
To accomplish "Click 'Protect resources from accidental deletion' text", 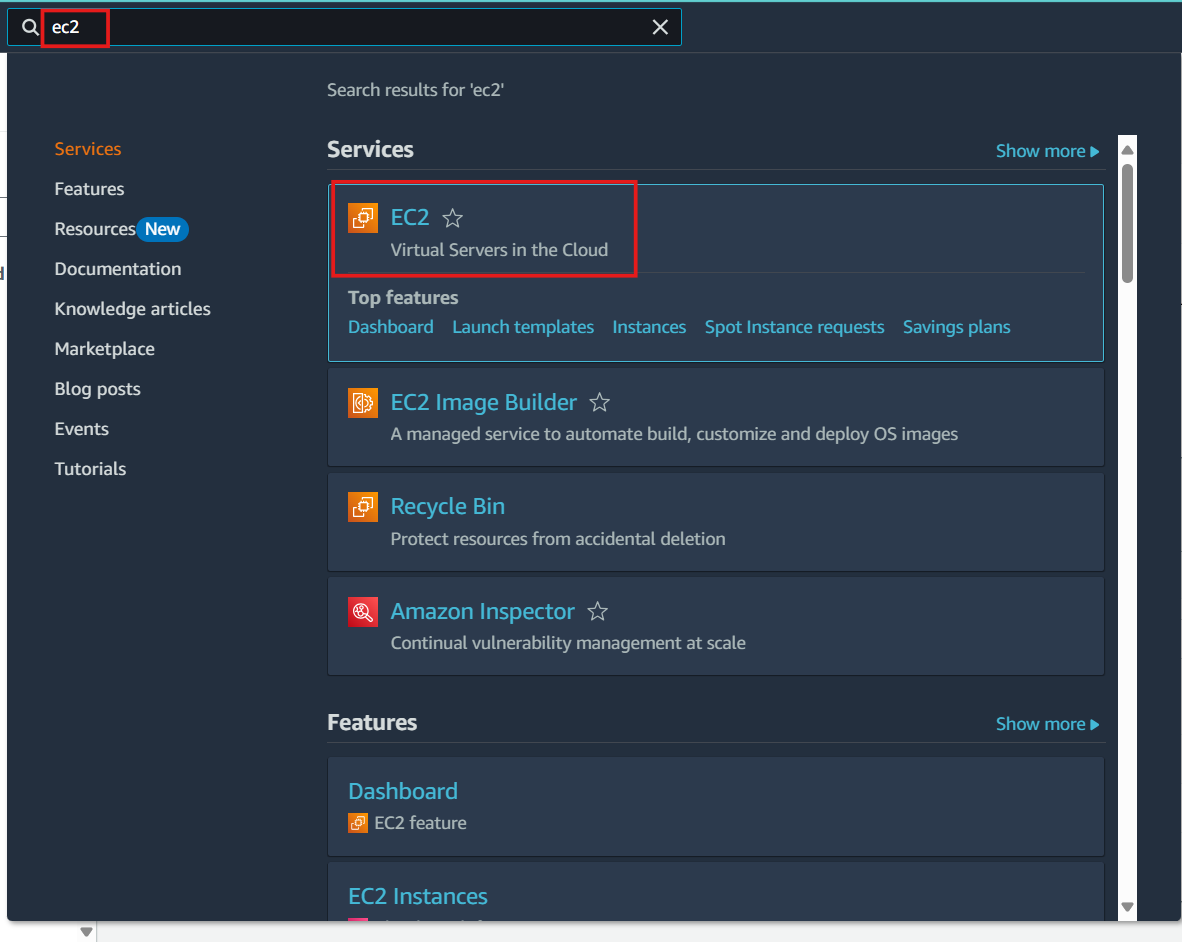I will pyautogui.click(x=558, y=539).
